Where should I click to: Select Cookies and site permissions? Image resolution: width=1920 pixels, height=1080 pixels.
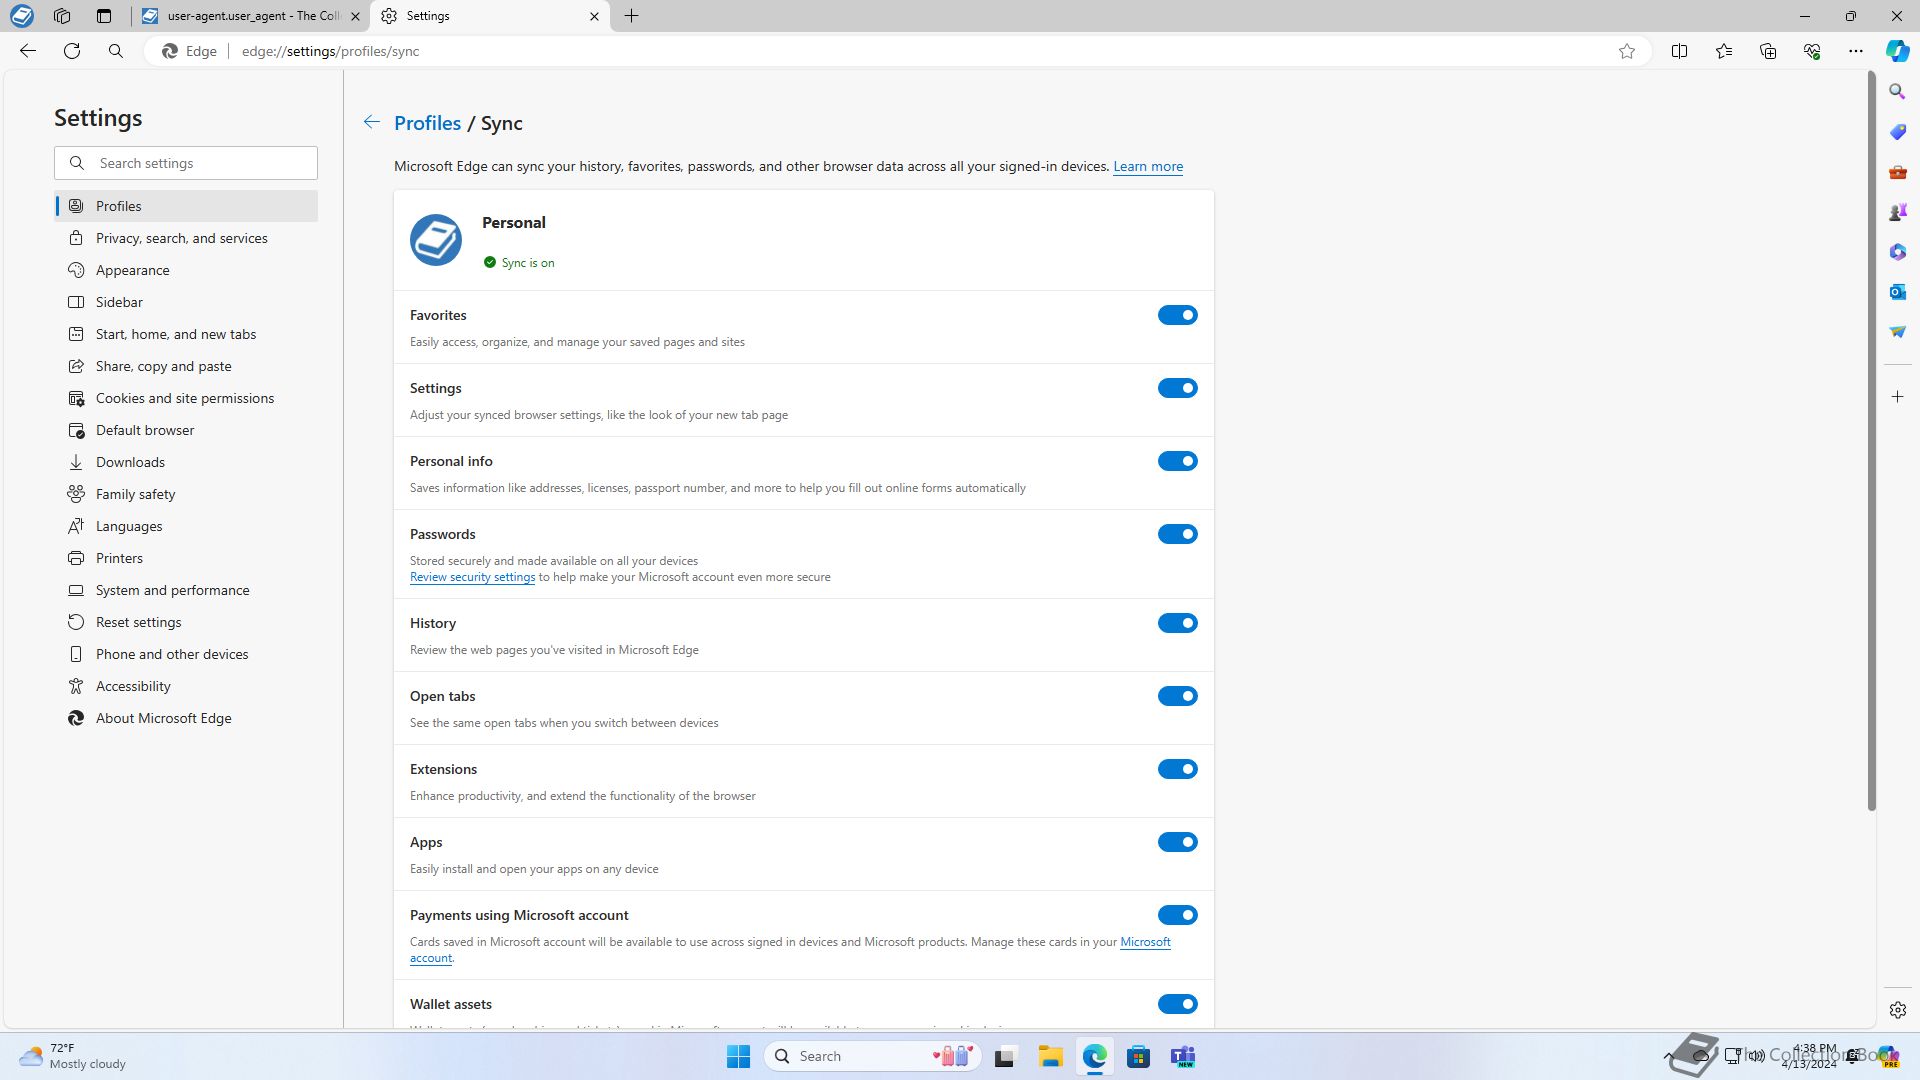186,398
